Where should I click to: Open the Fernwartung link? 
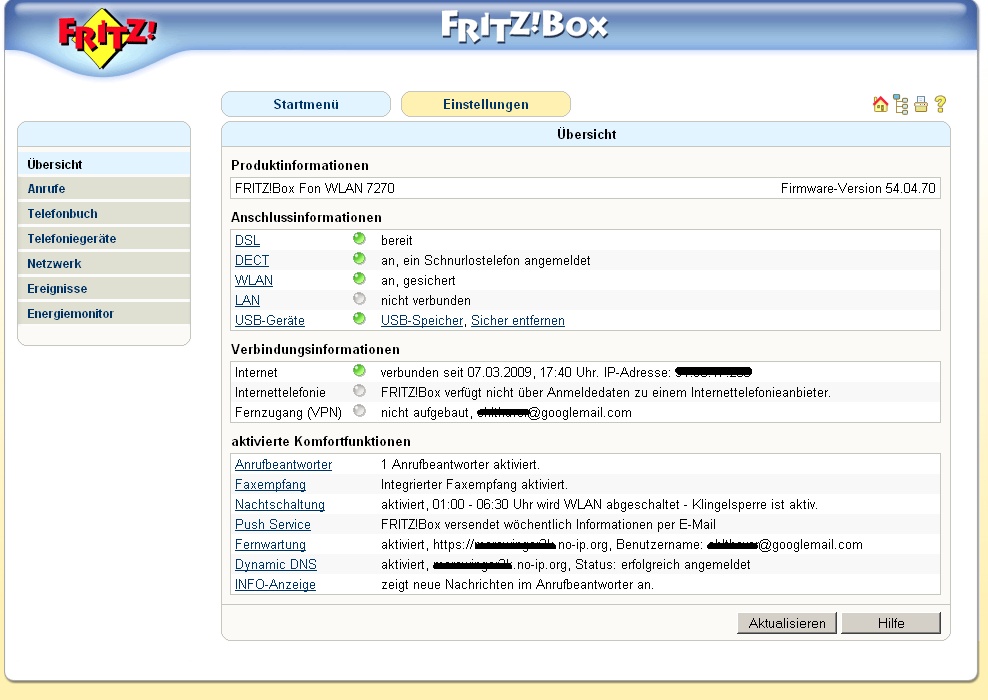point(270,544)
